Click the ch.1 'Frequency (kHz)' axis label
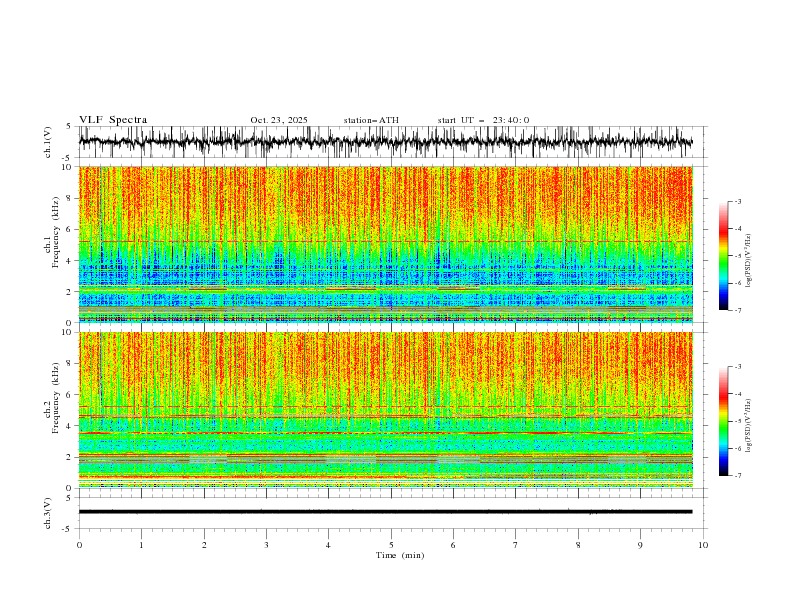This screenshot has height=612, width=792. point(56,232)
